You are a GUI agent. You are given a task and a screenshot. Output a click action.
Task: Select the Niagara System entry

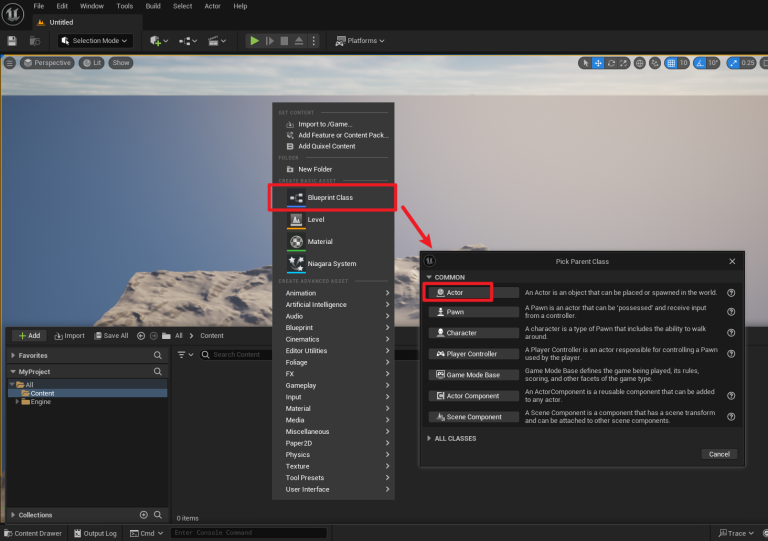click(x=333, y=264)
